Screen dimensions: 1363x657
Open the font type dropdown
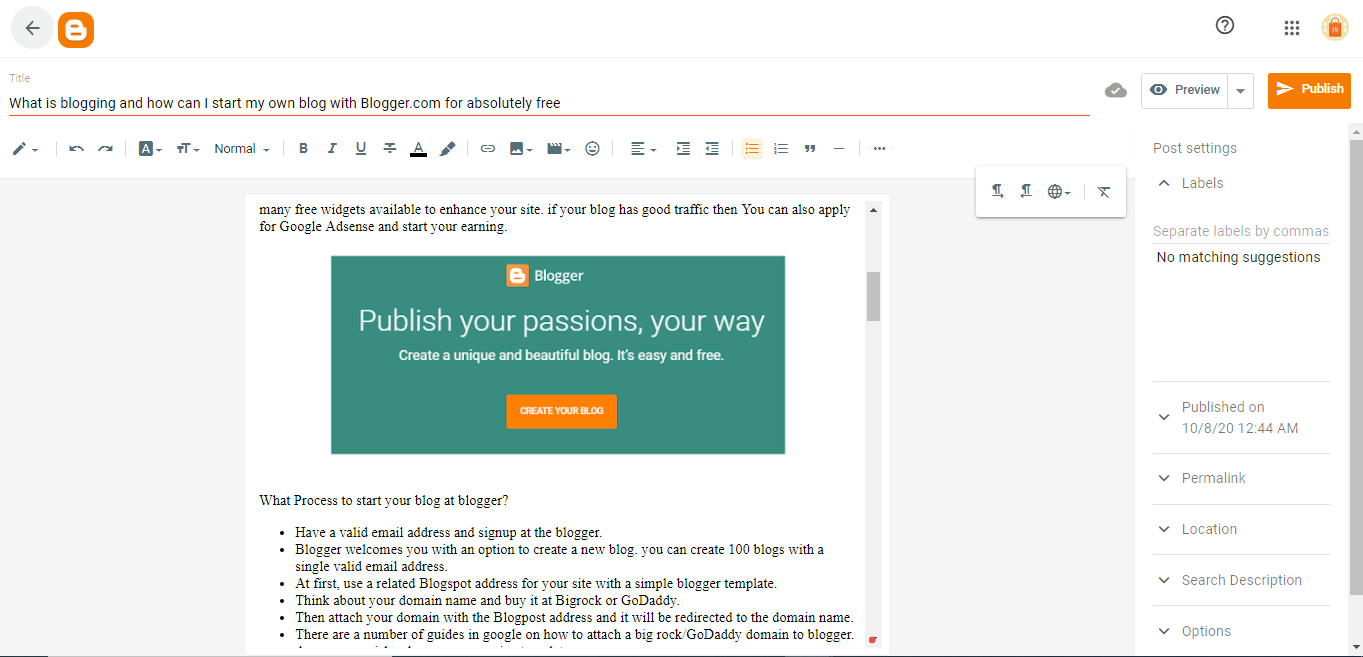coord(151,149)
